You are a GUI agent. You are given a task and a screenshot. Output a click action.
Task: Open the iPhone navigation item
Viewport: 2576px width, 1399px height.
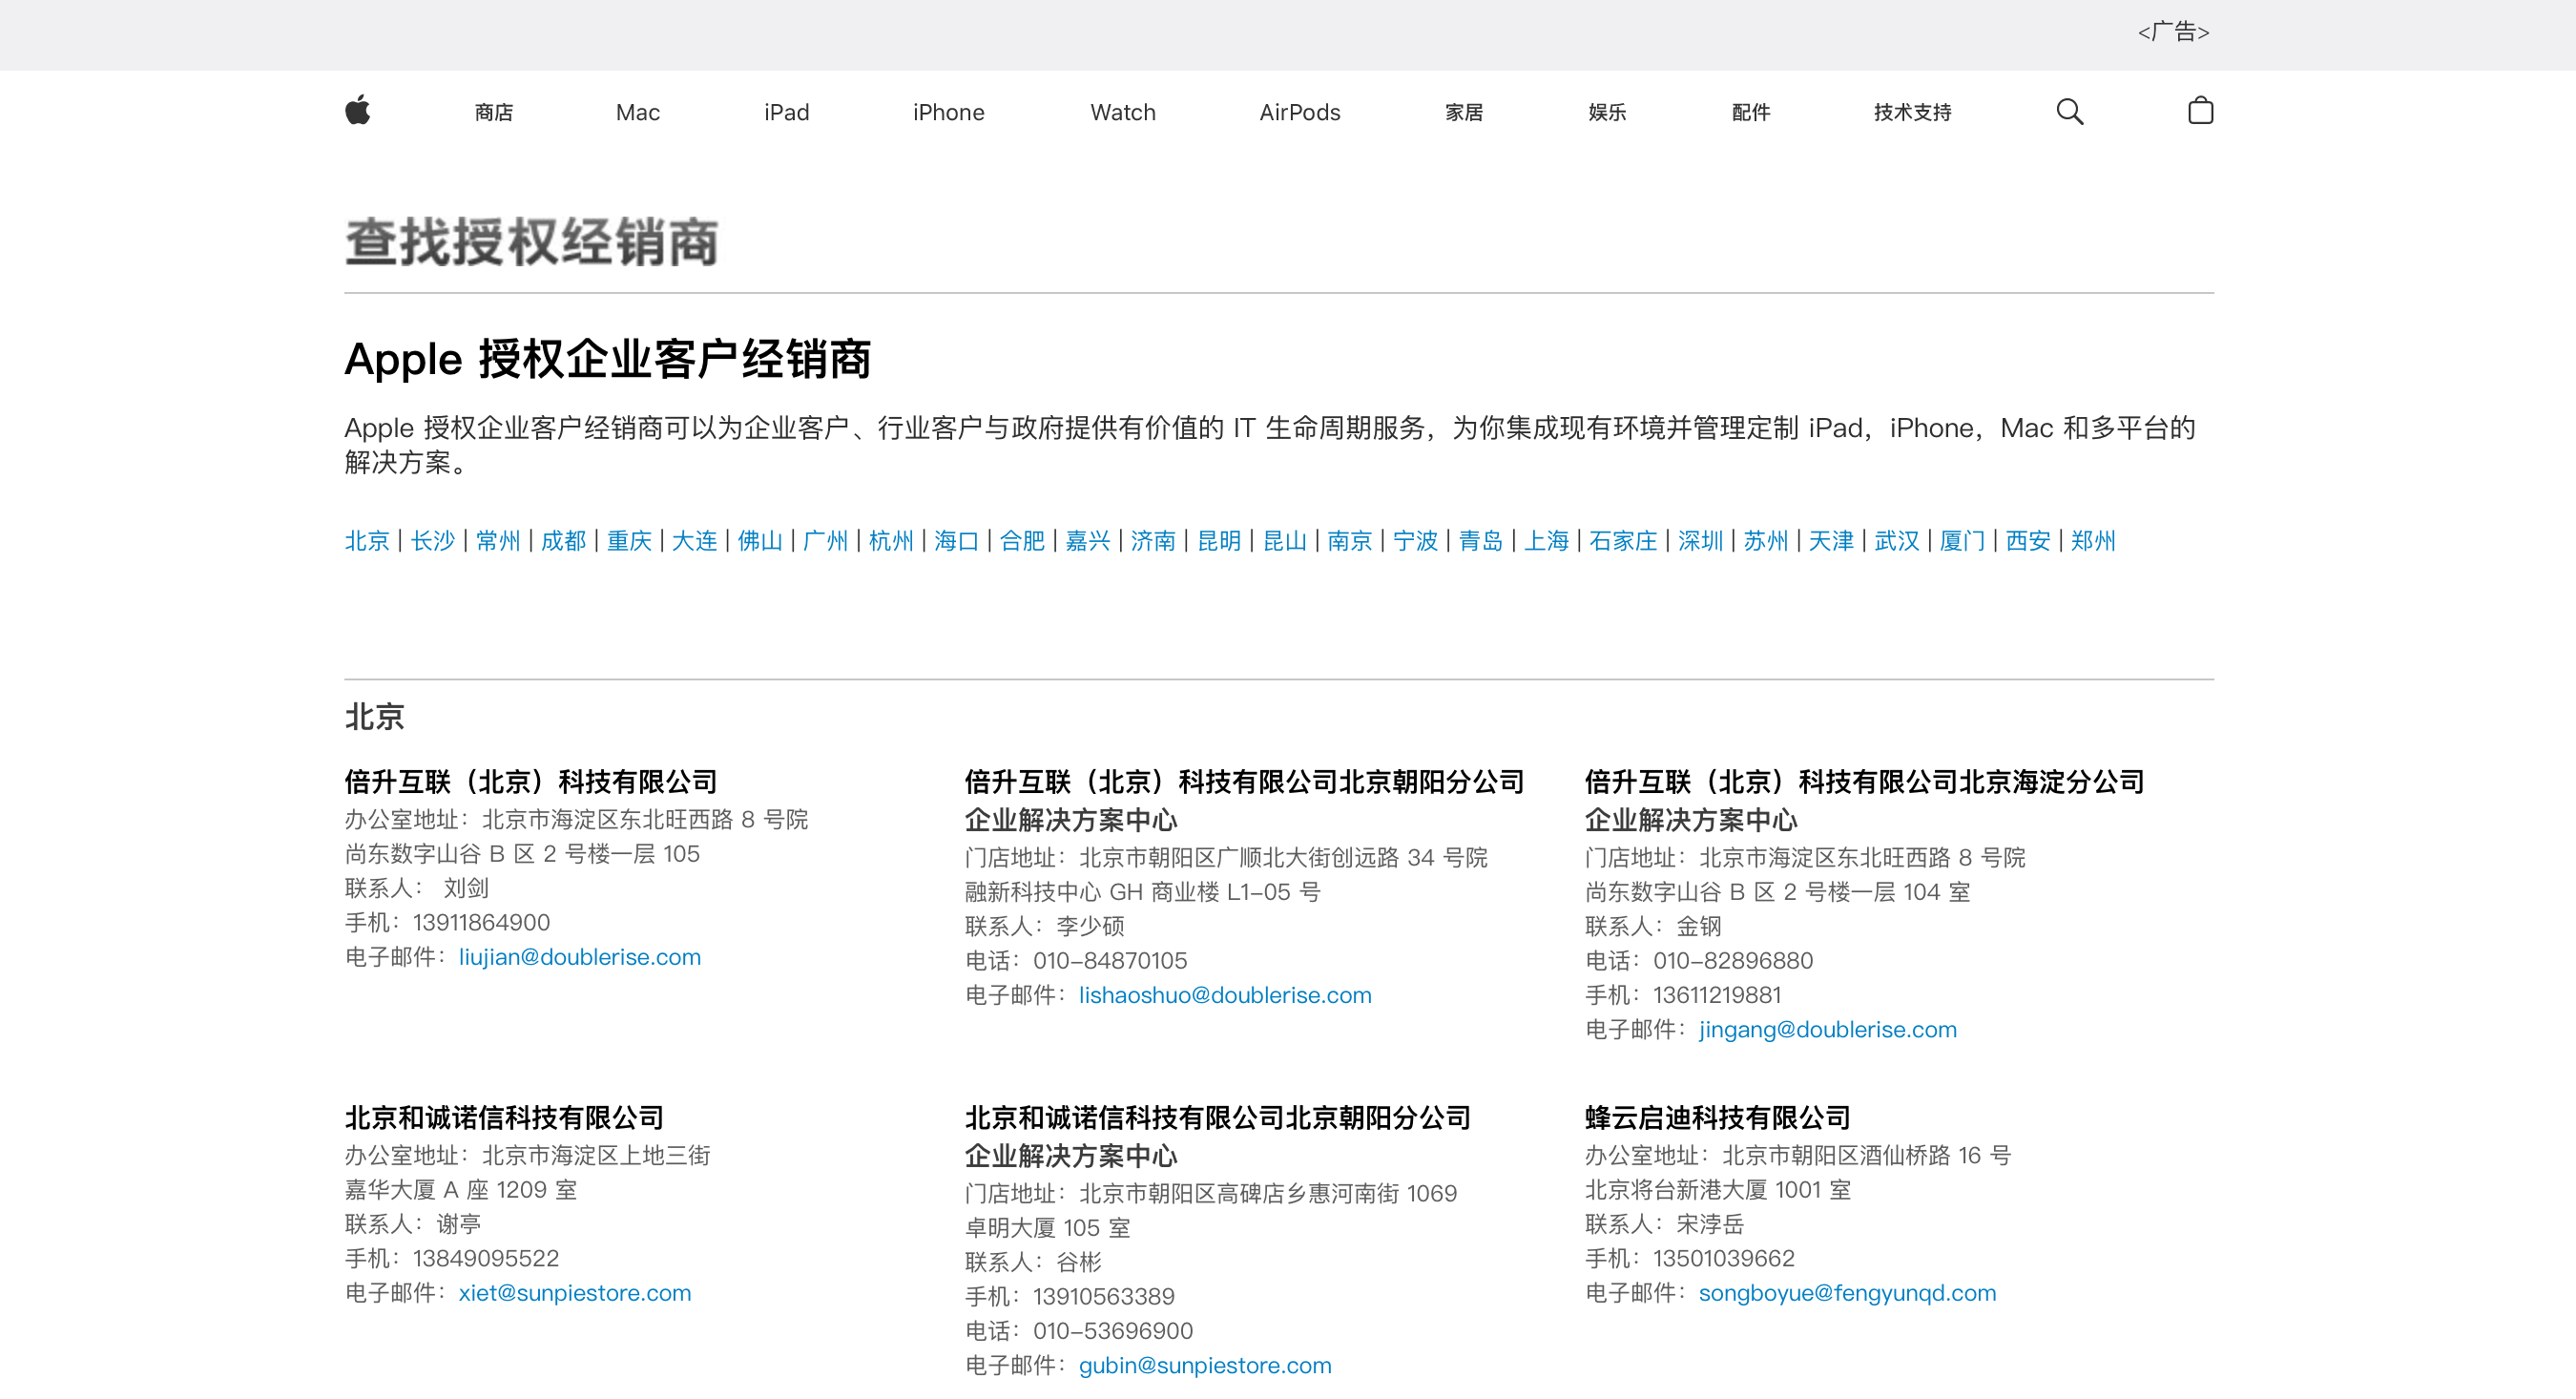[948, 113]
